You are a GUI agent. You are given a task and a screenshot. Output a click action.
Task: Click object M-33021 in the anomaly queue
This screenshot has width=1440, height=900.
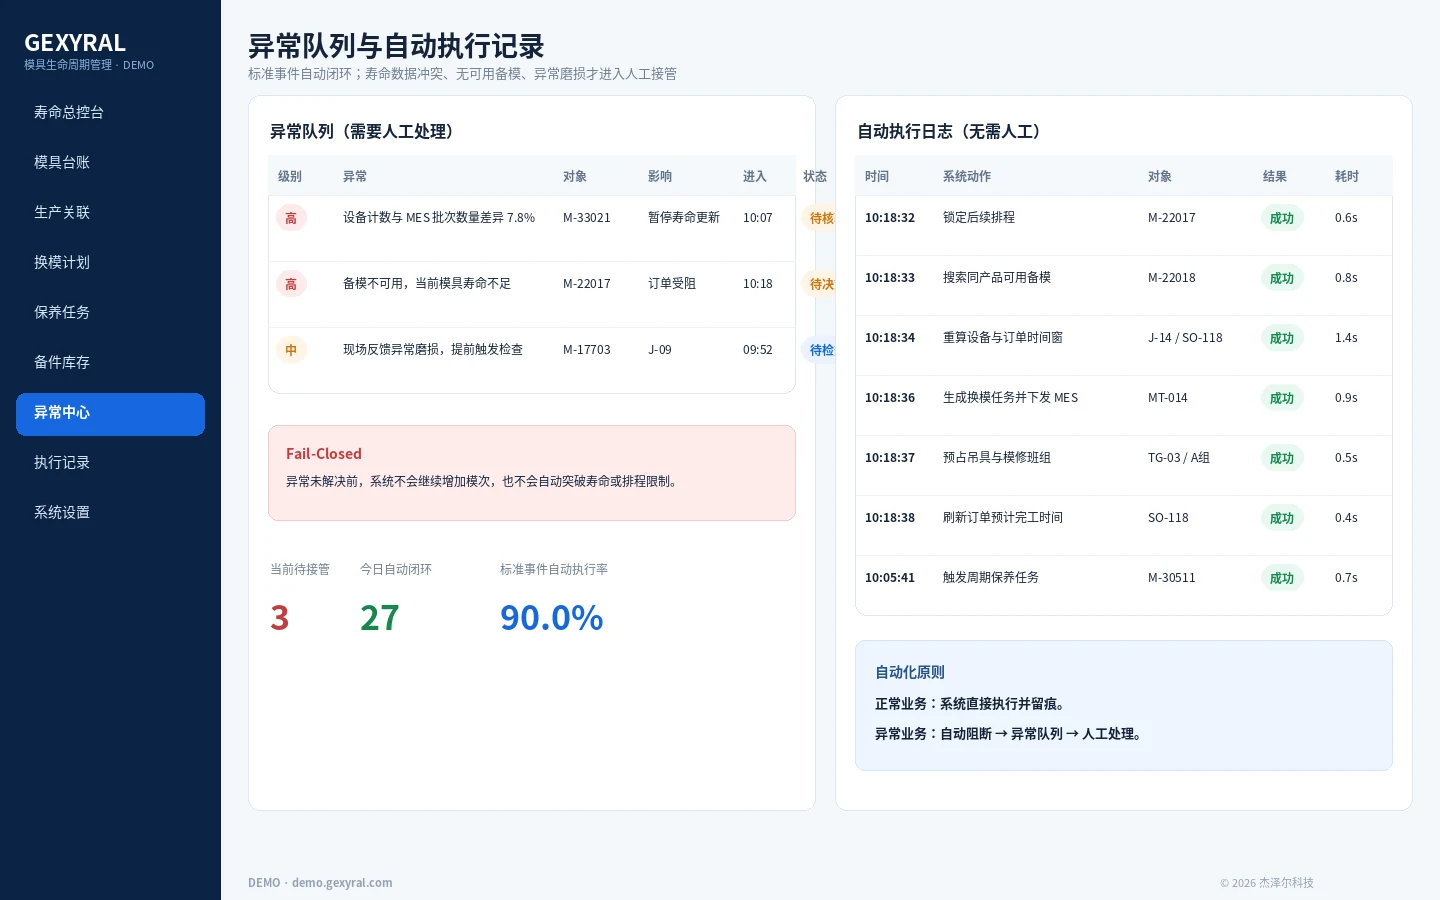pyautogui.click(x=587, y=218)
